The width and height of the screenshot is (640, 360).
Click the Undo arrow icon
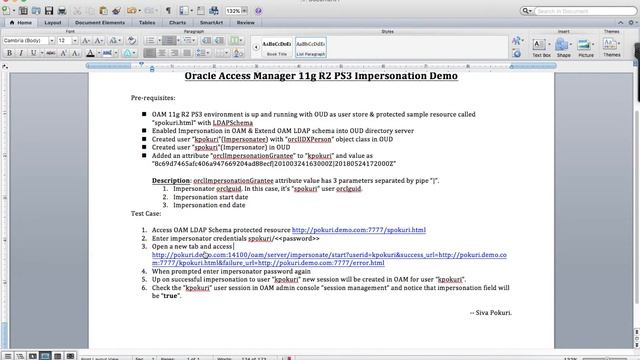(131, 11)
